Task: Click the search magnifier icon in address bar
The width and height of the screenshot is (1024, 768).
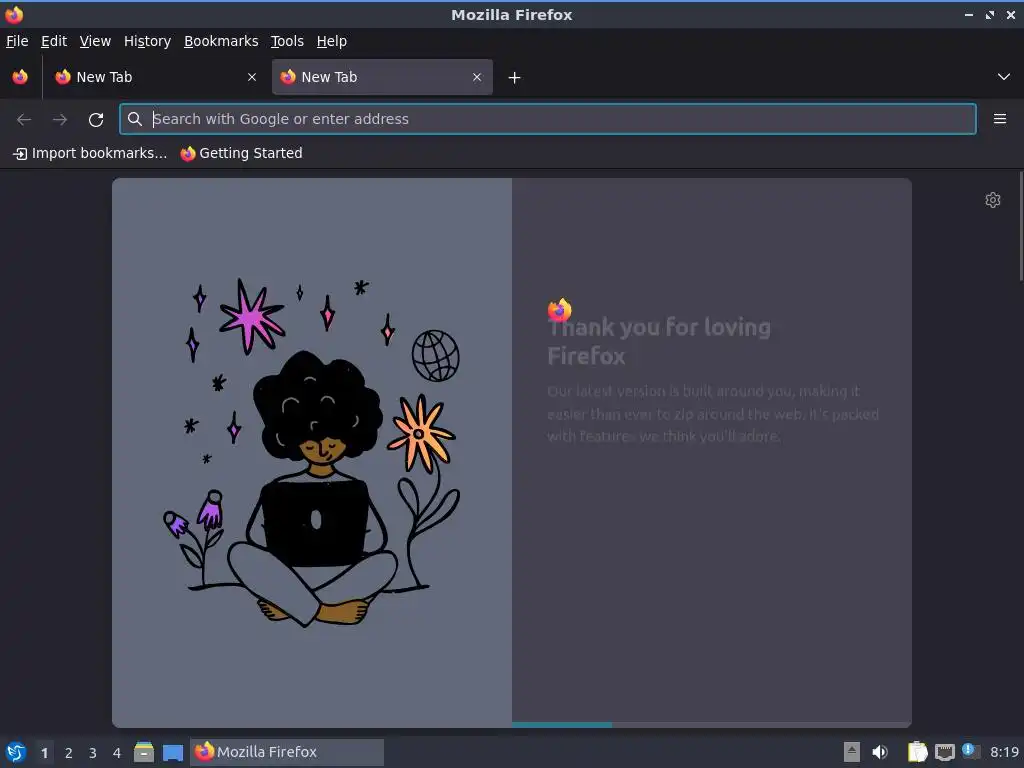Action: 135,119
